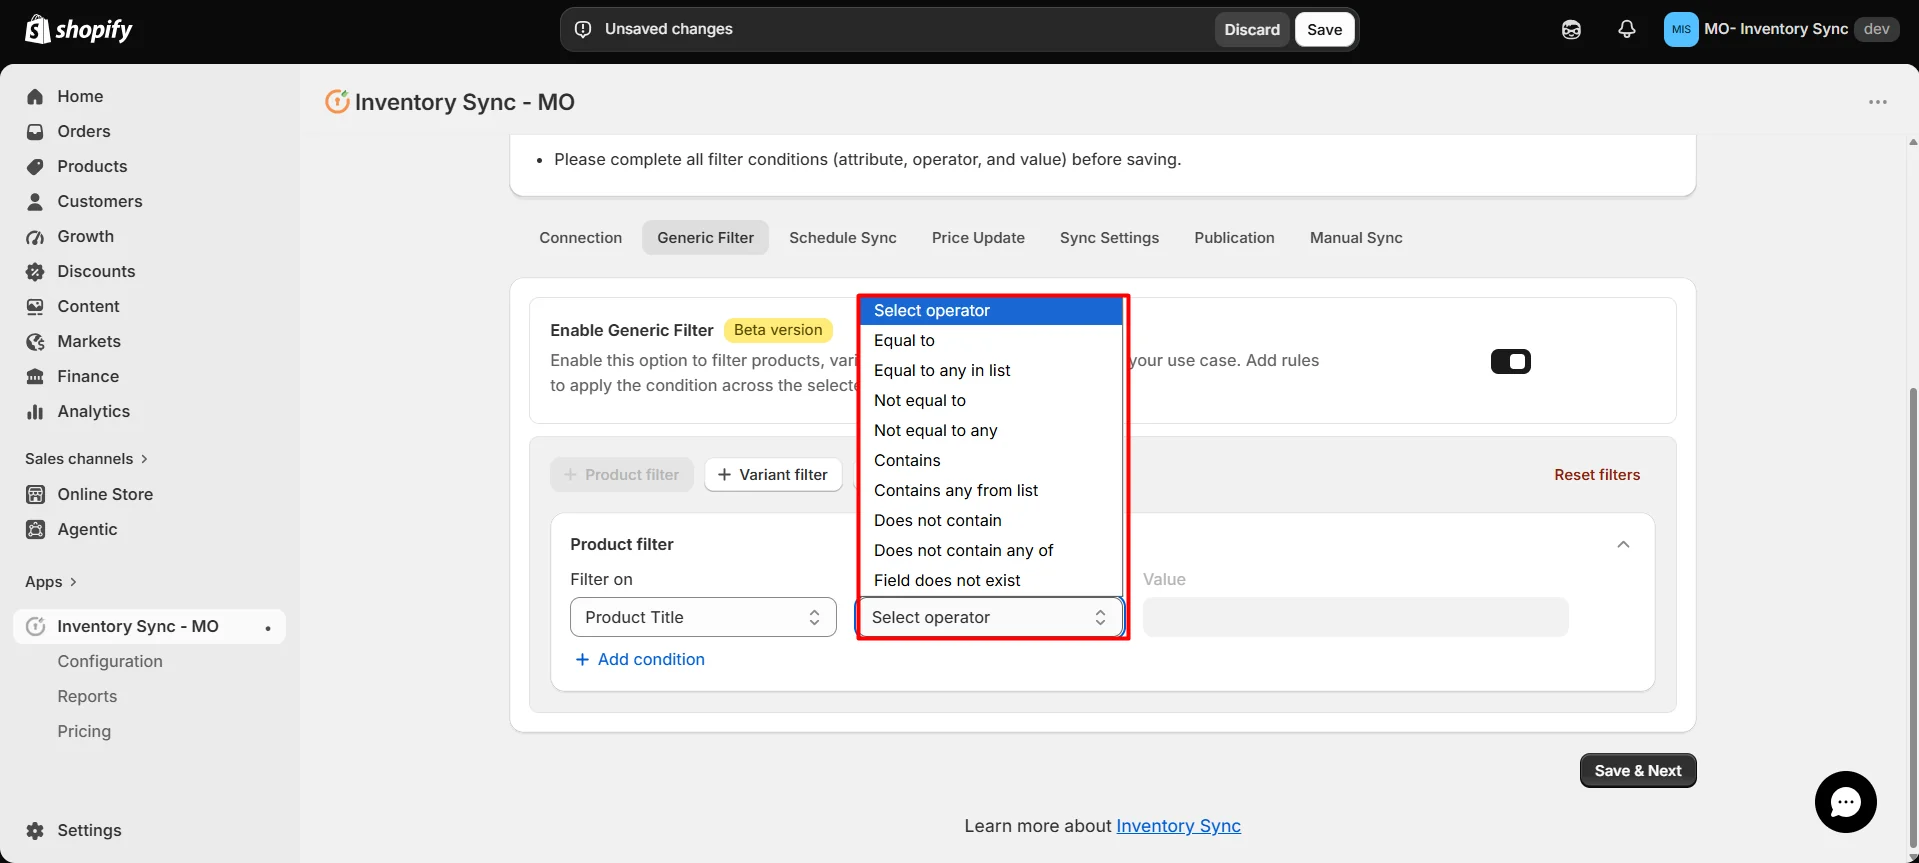The width and height of the screenshot is (1919, 863).
Task: Open the live chat bubble
Action: (x=1845, y=802)
